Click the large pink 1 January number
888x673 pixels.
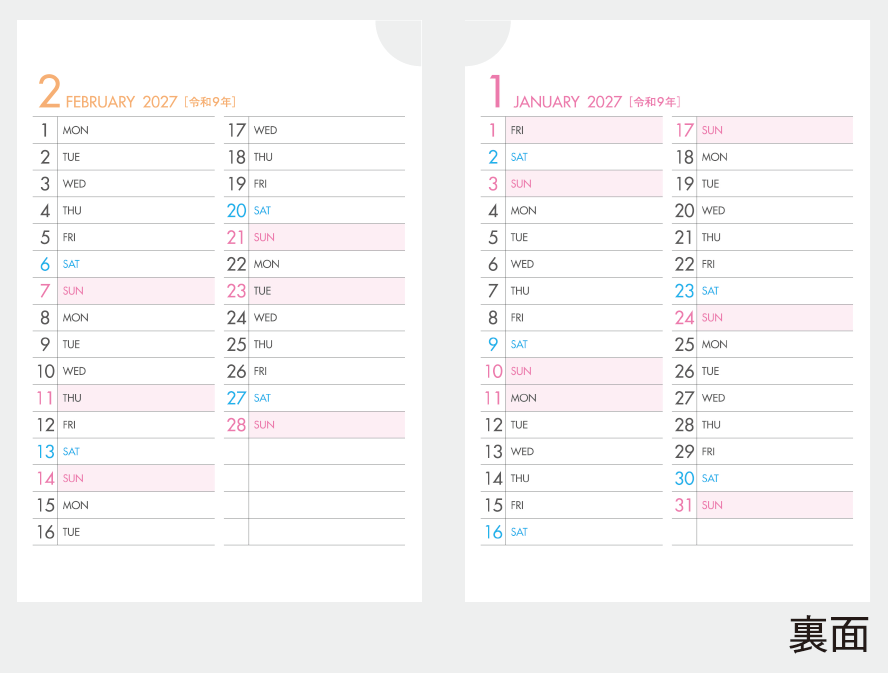click(496, 91)
